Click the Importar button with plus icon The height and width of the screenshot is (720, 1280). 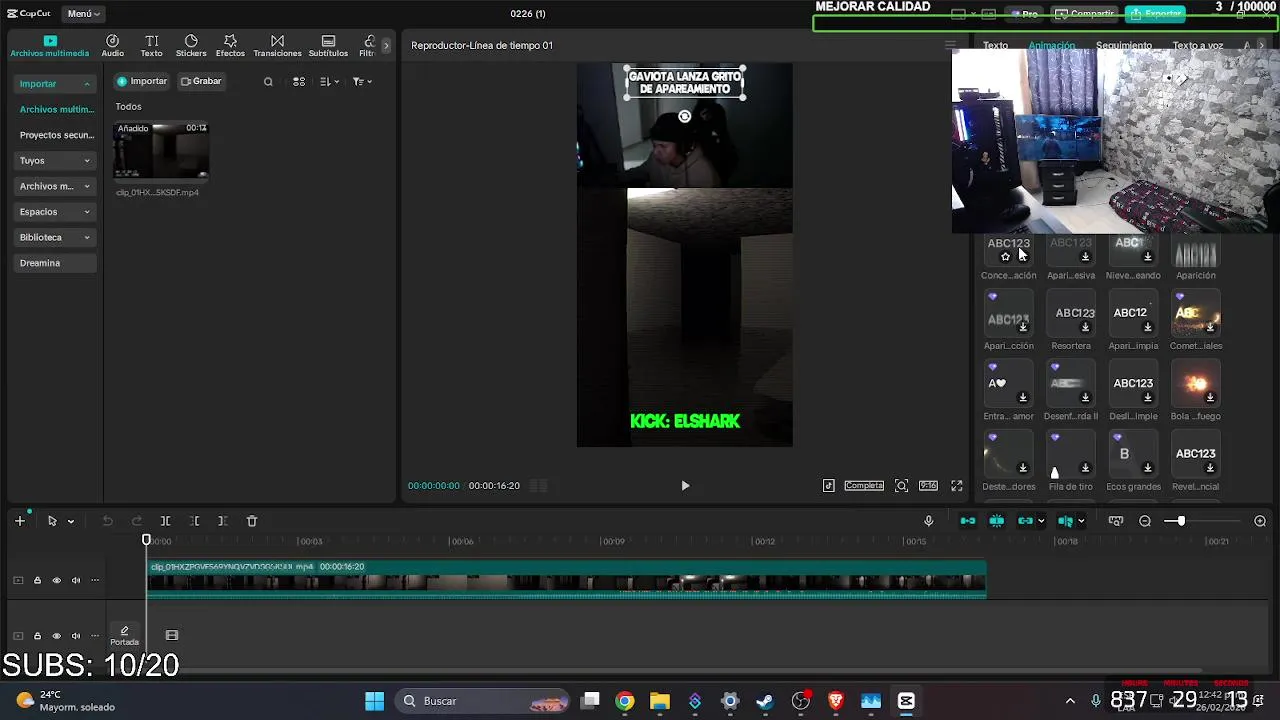coord(142,81)
